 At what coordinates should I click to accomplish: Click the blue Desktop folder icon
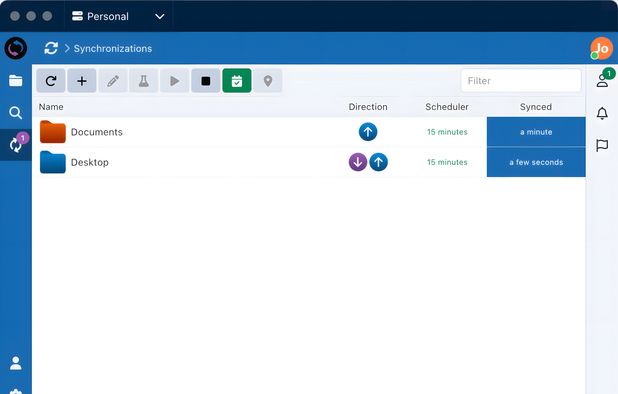(x=53, y=162)
